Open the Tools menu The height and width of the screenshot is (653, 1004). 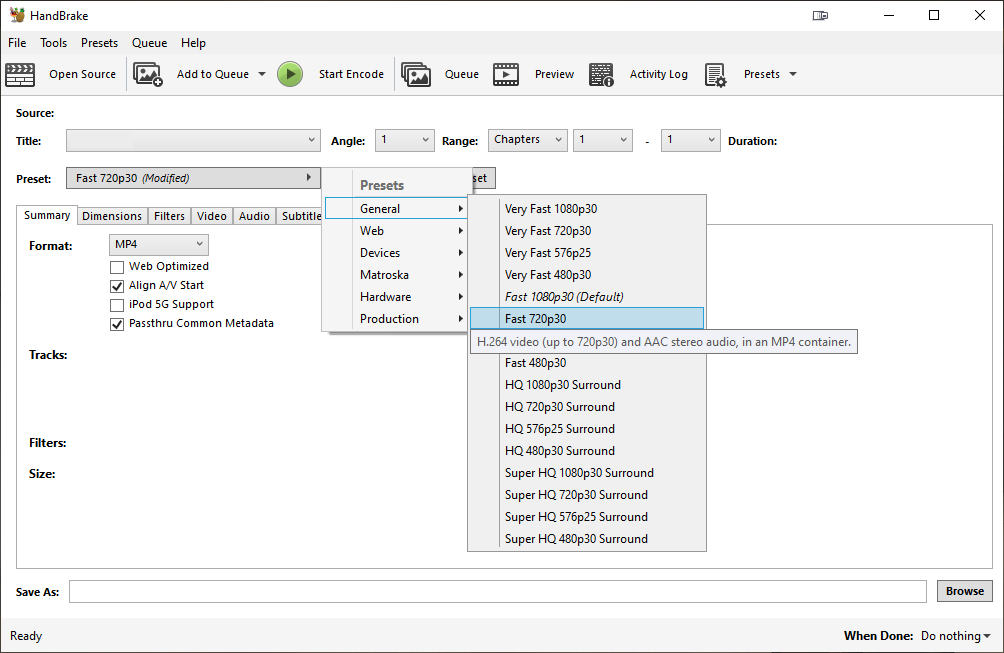[53, 43]
